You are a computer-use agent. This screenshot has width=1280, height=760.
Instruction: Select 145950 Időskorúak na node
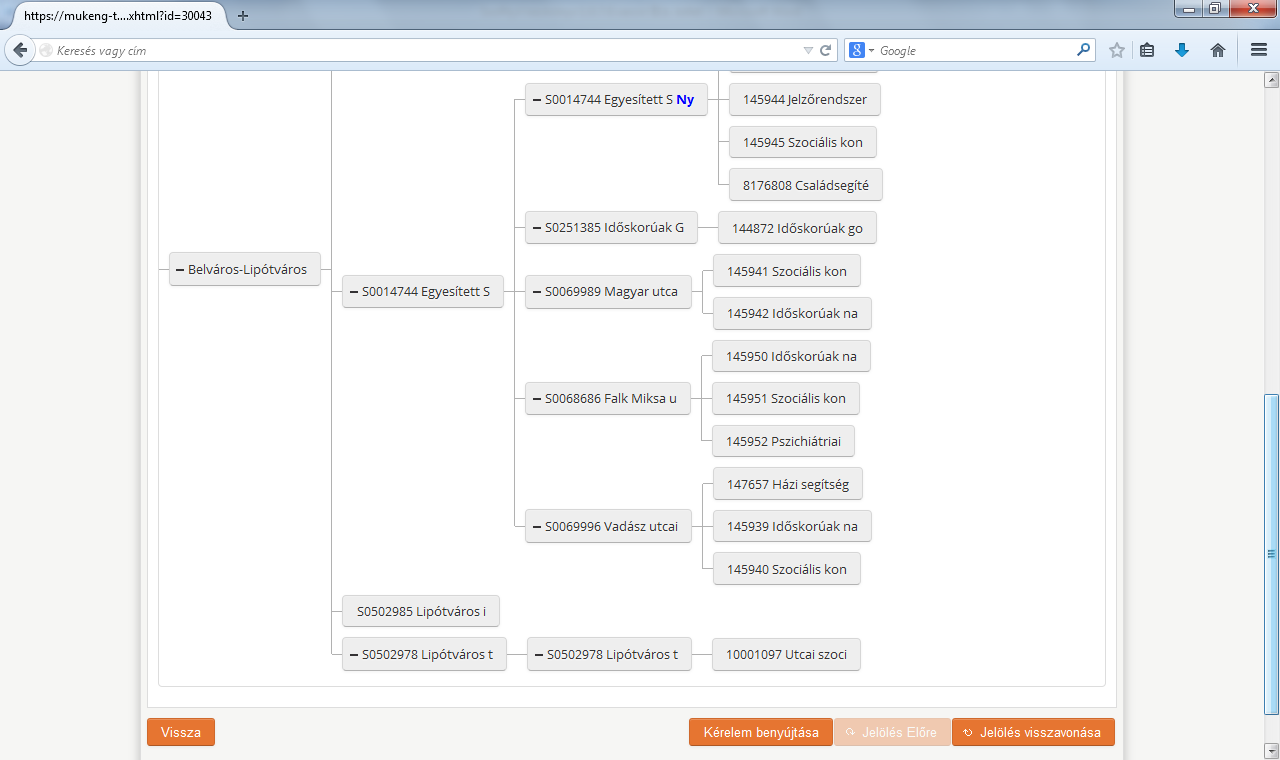point(791,356)
